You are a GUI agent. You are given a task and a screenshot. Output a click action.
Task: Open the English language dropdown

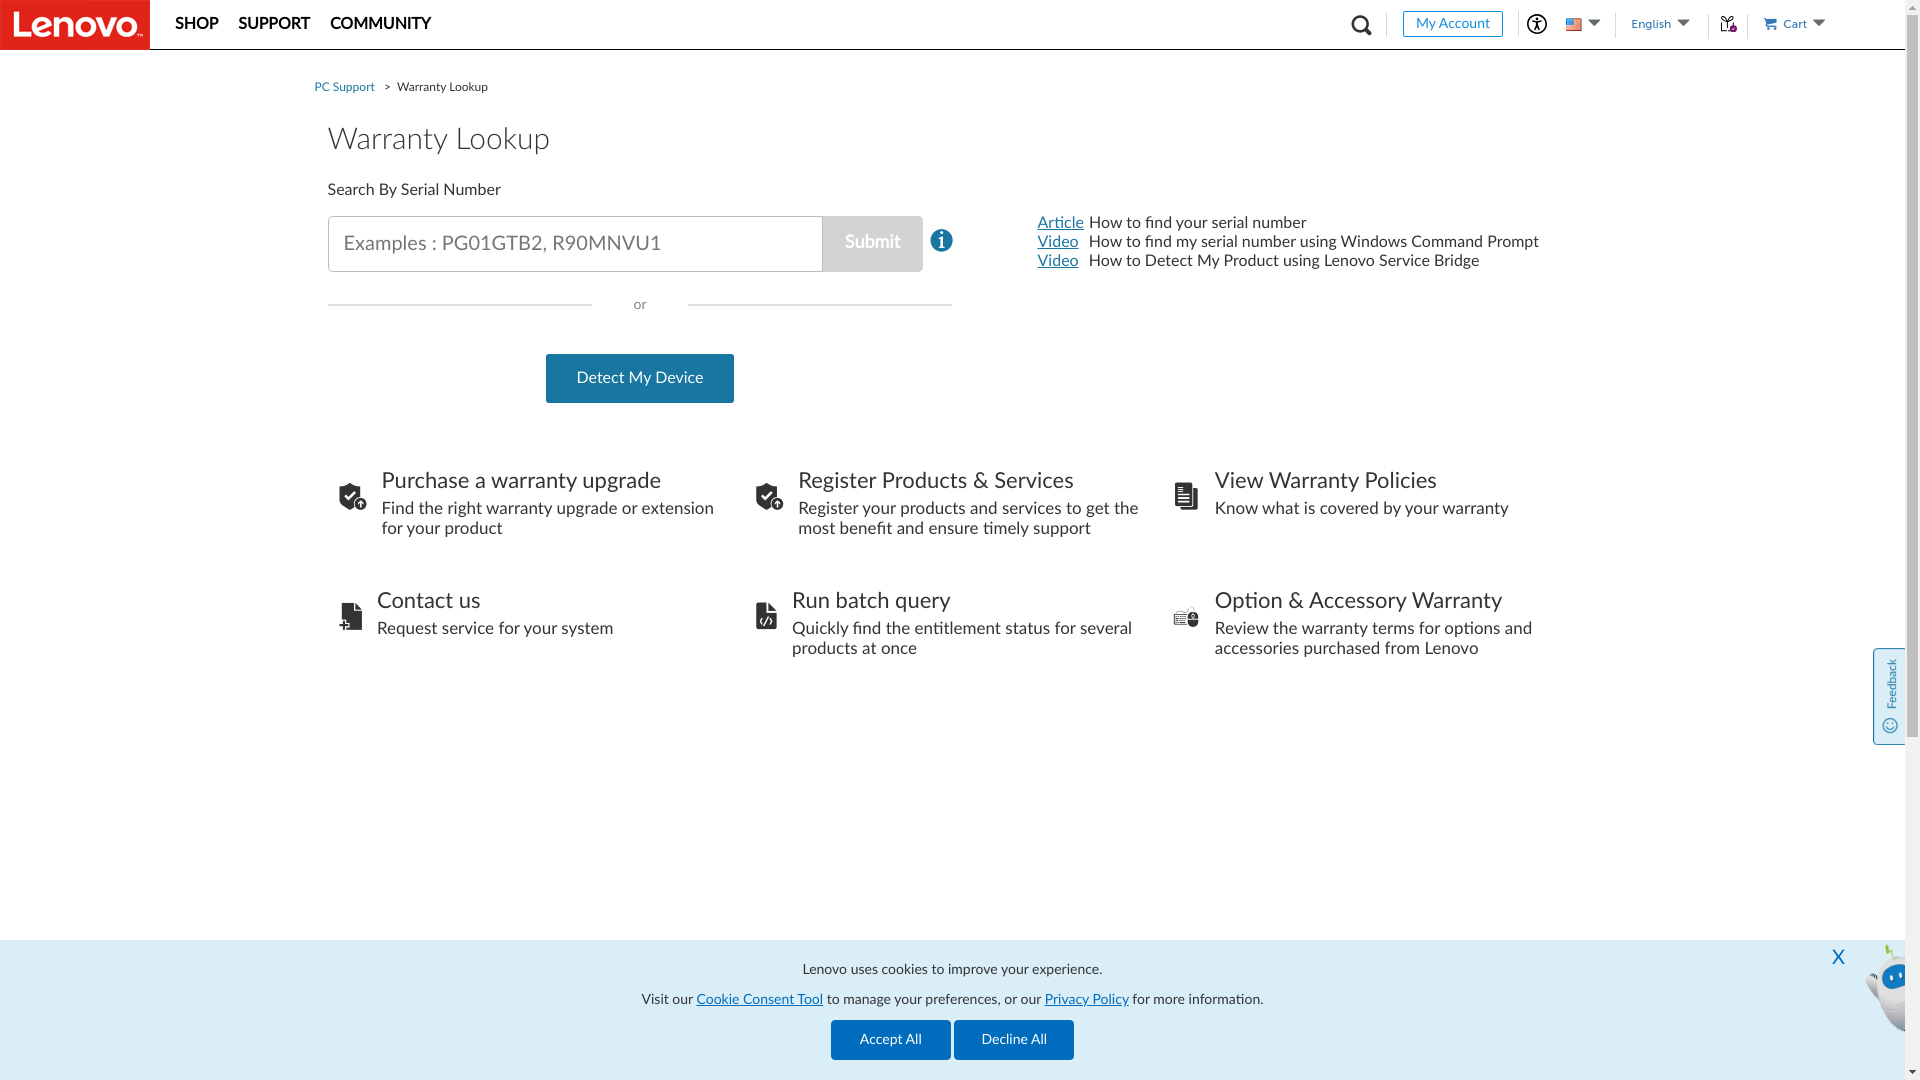click(1660, 24)
